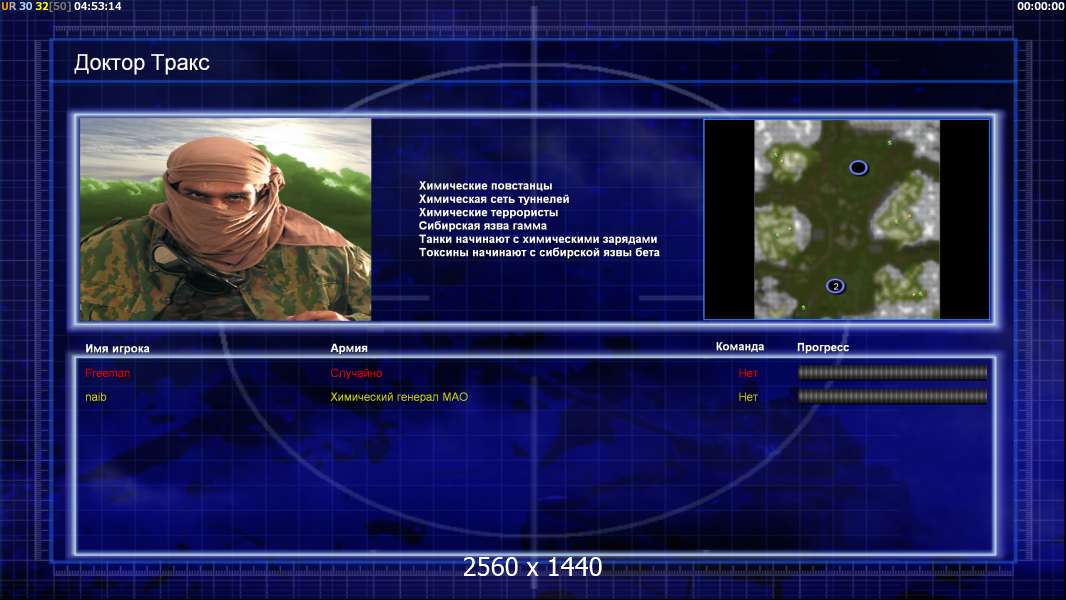The width and height of the screenshot is (1066, 600).
Task: Click the 04:53:14 clock in top bar
Action: click(98, 6)
